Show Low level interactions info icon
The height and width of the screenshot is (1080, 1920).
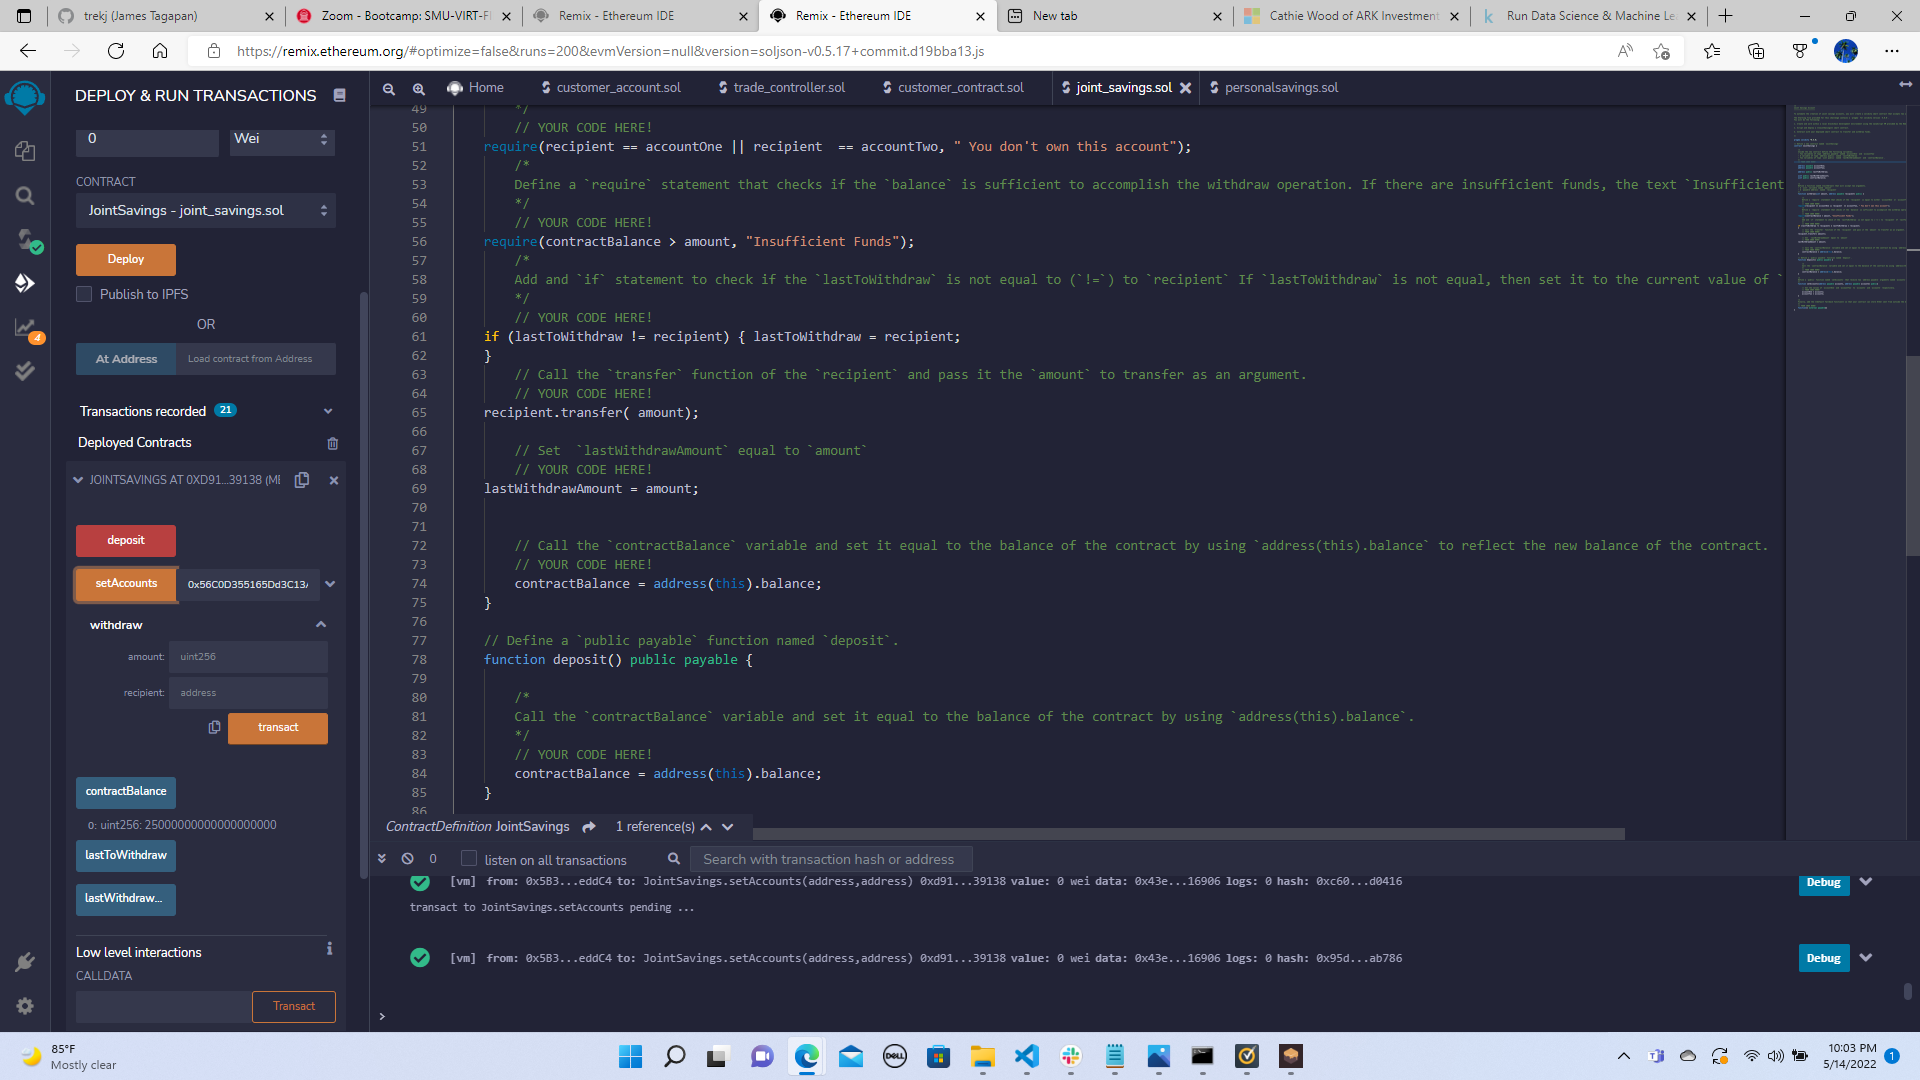click(329, 949)
